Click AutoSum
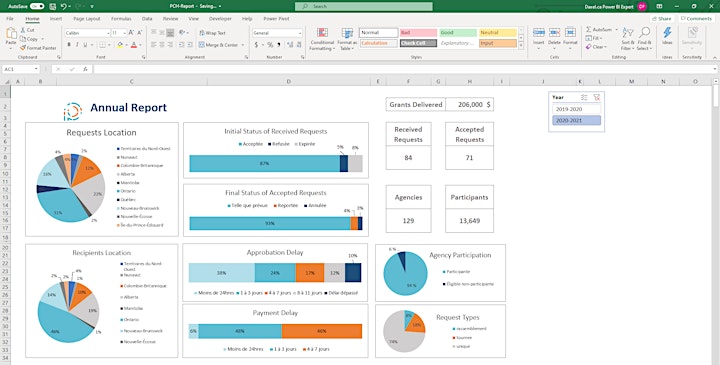Image resolution: width=720 pixels, height=365 pixels. click(599, 29)
